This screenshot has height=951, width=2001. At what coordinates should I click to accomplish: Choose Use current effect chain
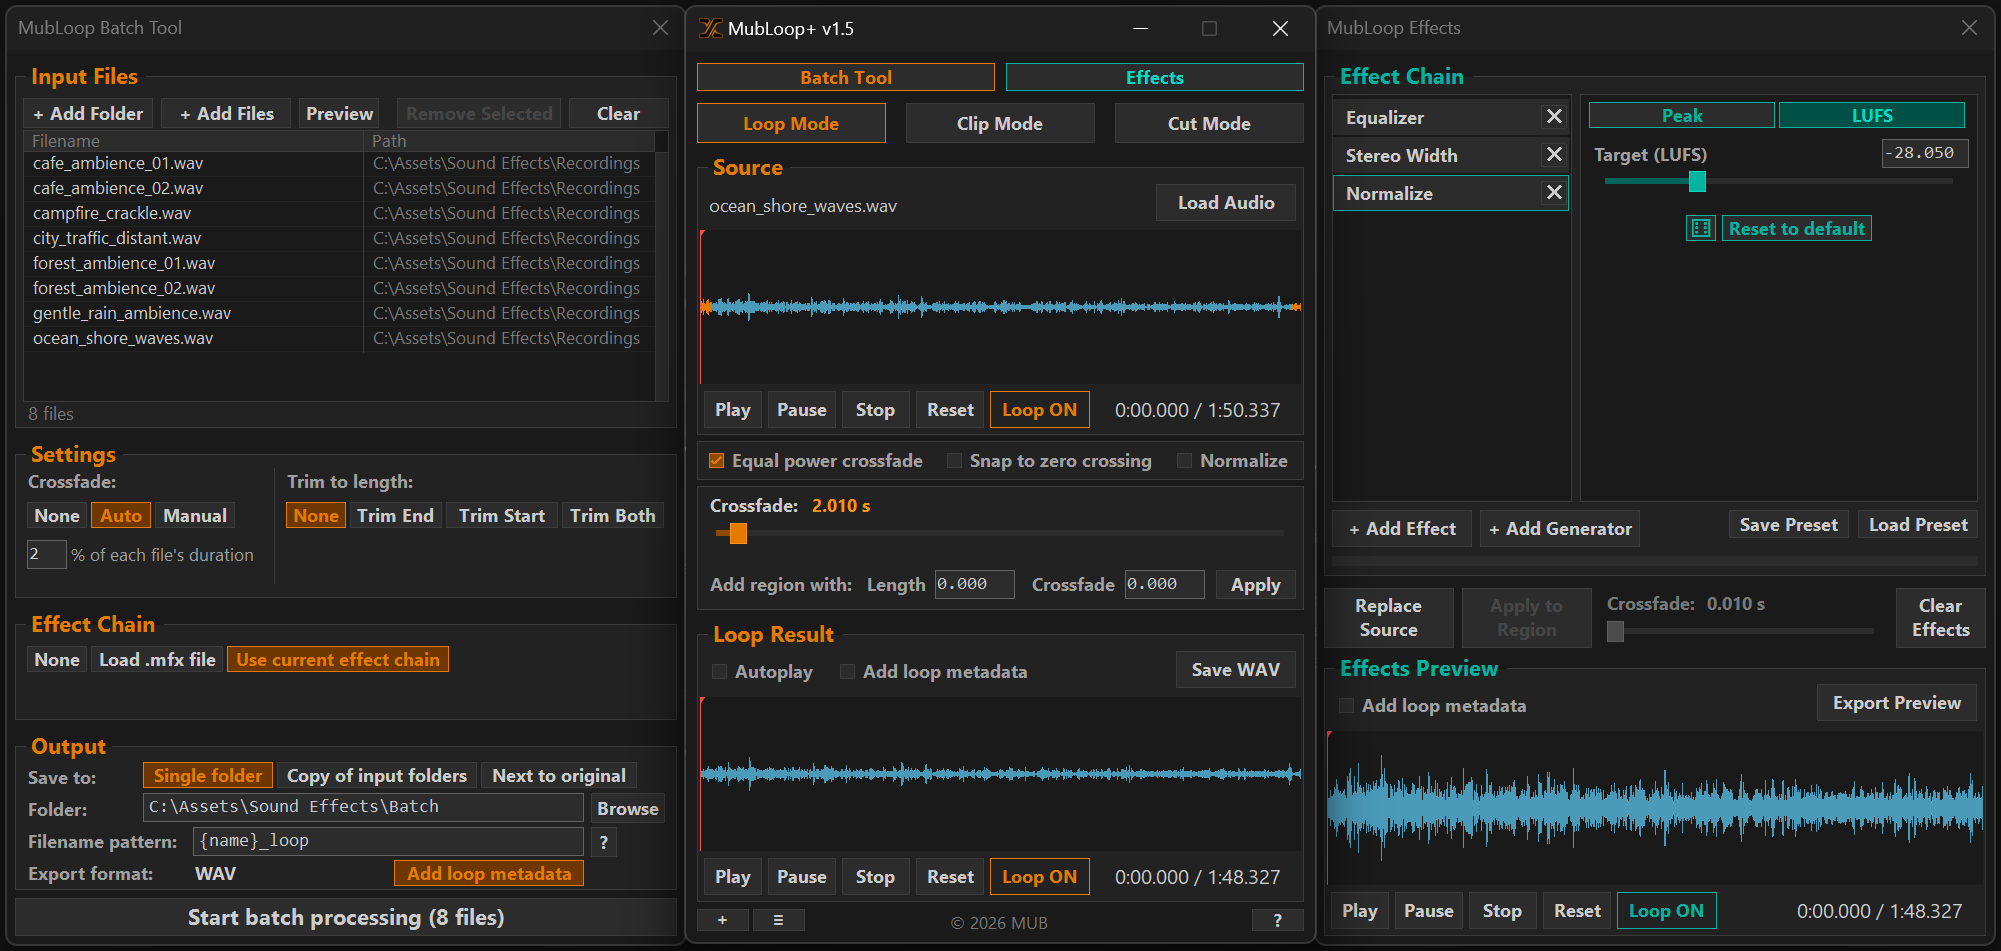click(x=338, y=659)
